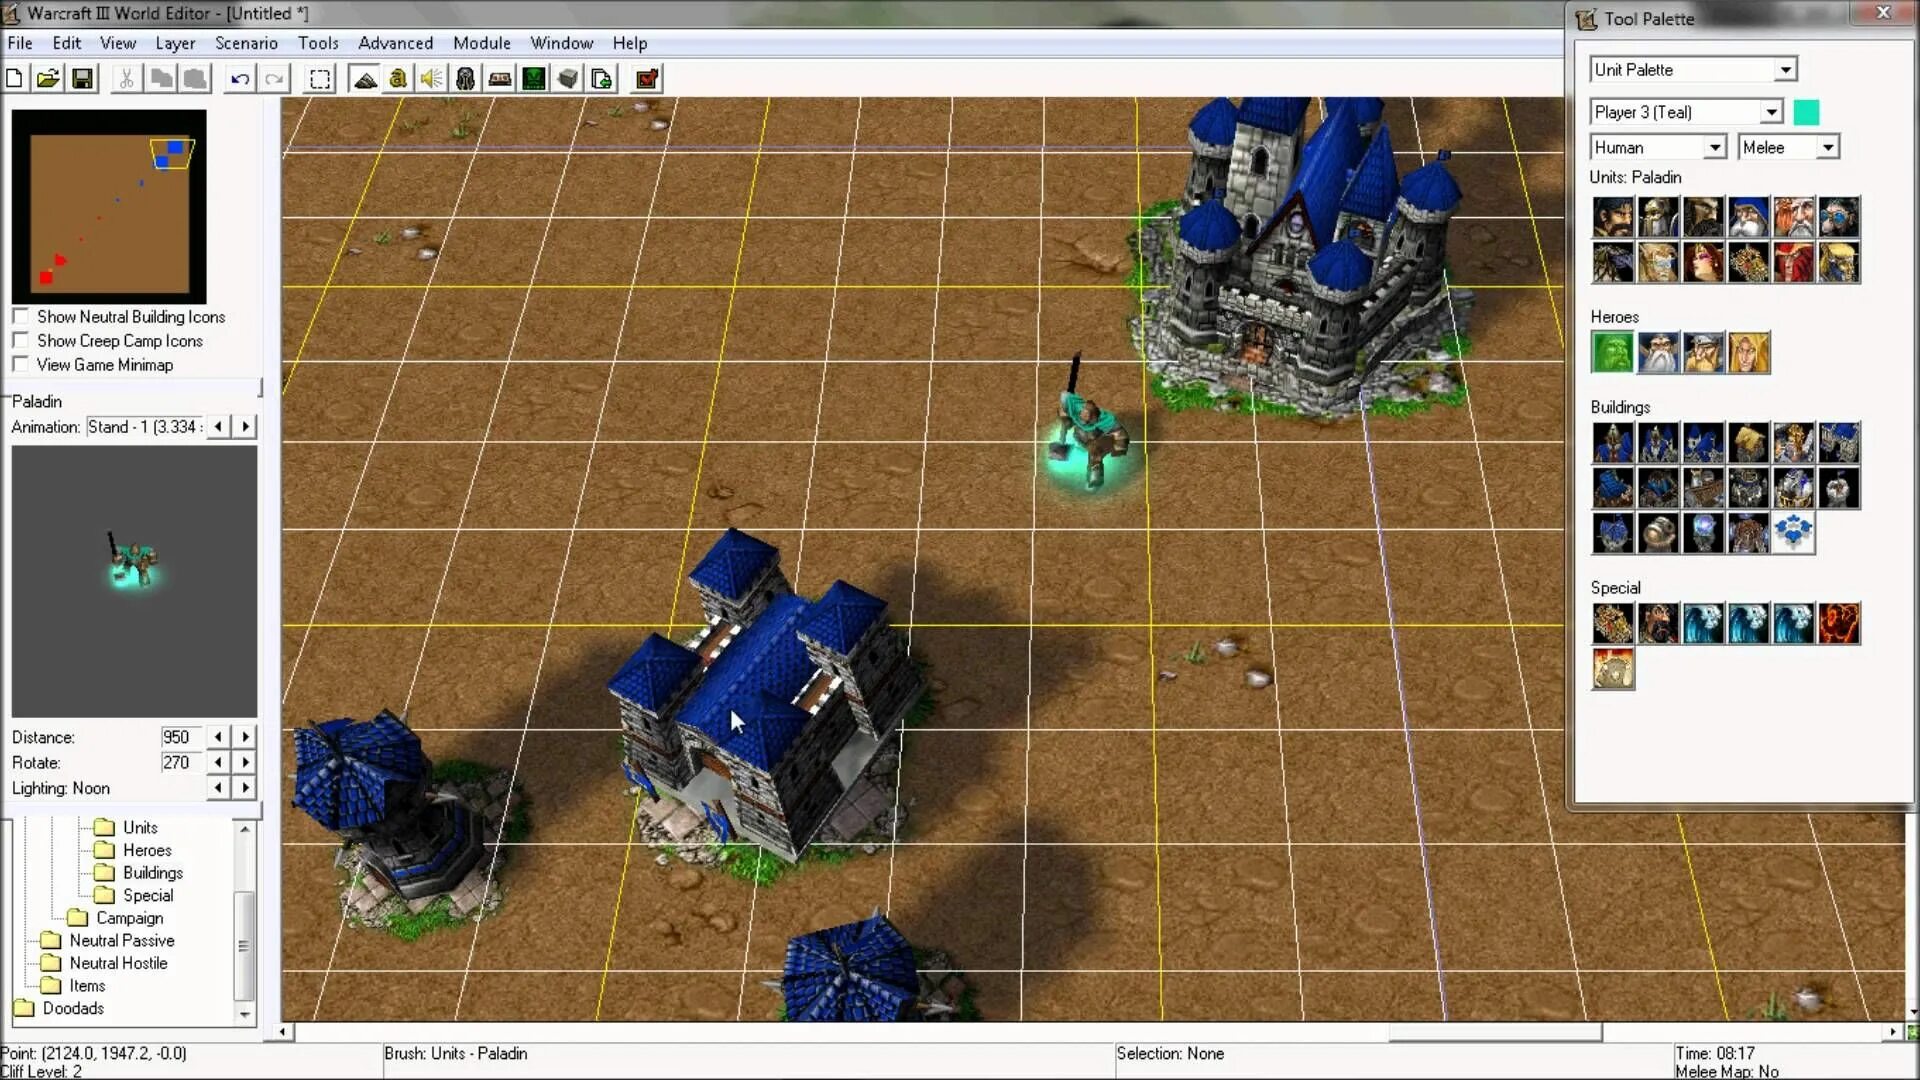Expand the Units tree item
1920x1080 pixels.
[x=140, y=827]
